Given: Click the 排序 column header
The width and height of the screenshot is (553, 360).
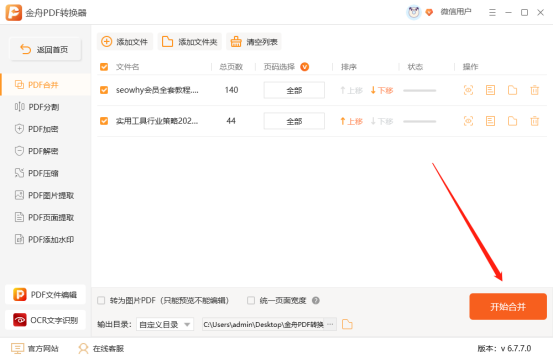Looking at the screenshot, I should 349,67.
